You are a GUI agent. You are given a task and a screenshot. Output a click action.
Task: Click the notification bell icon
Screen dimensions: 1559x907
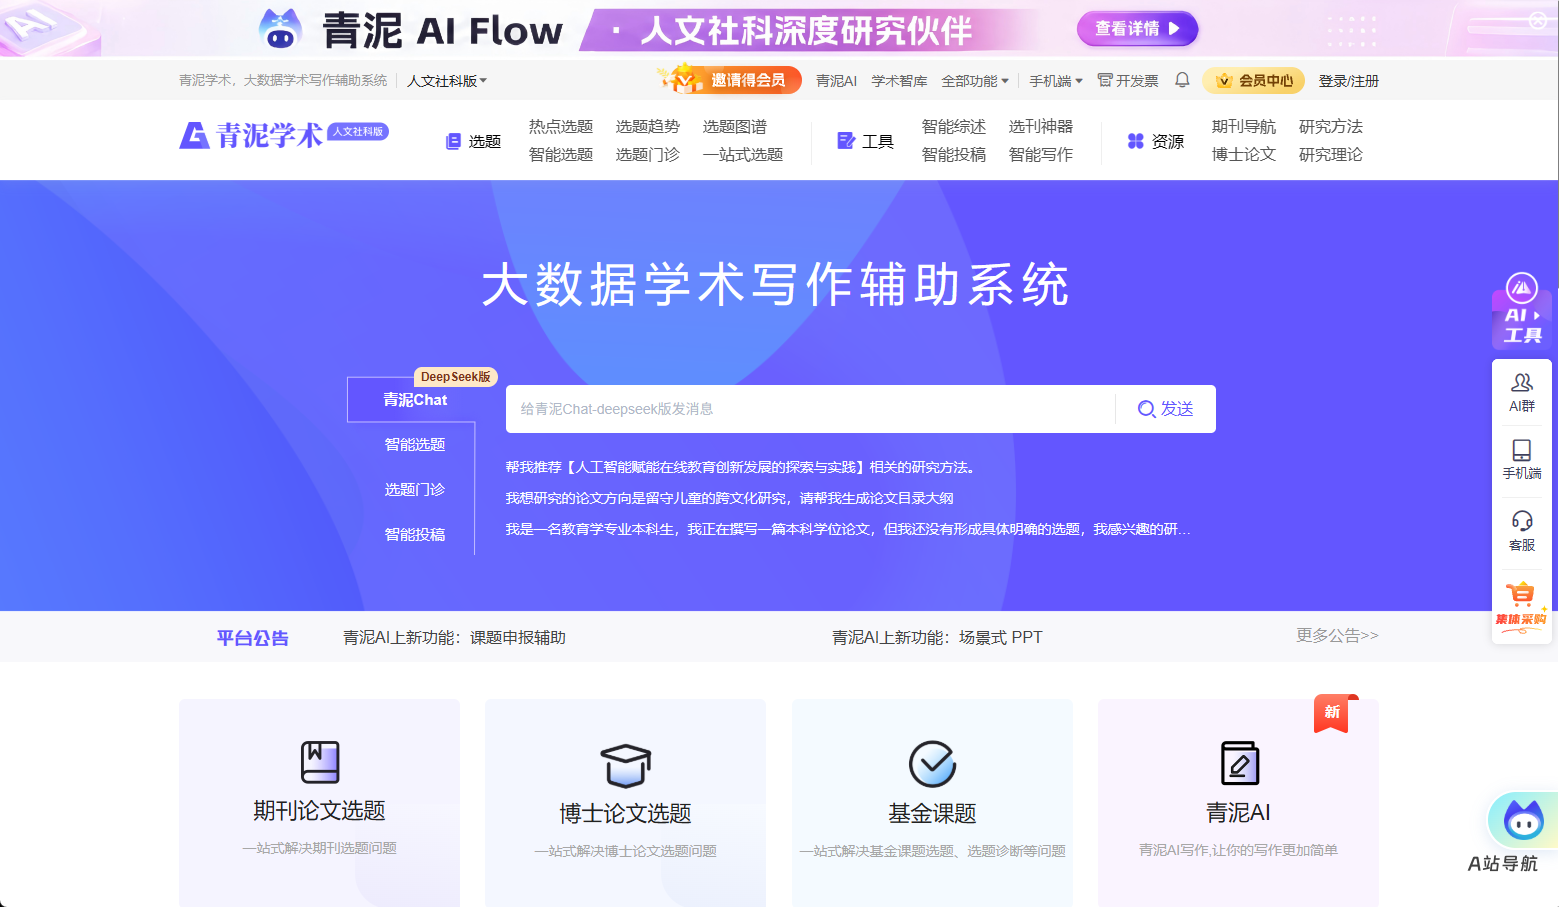pos(1182,80)
